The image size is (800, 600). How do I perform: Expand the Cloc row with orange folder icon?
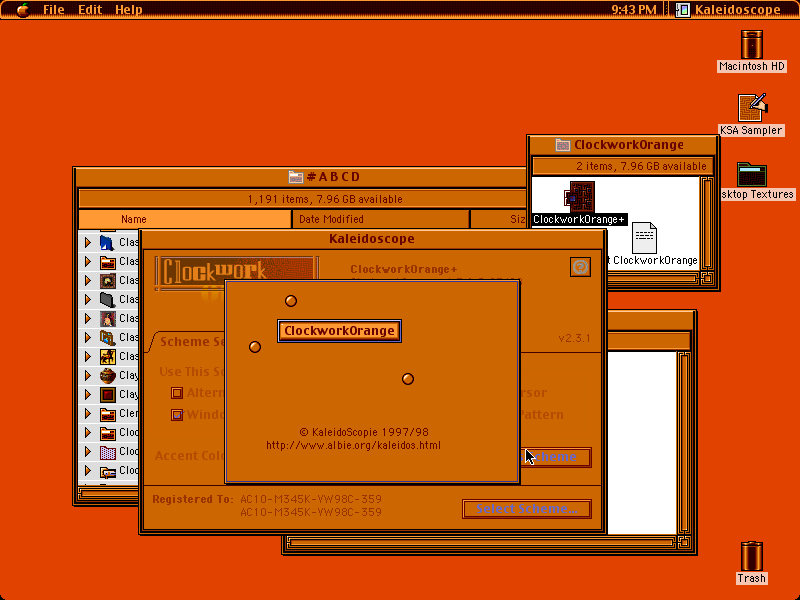coord(88,433)
